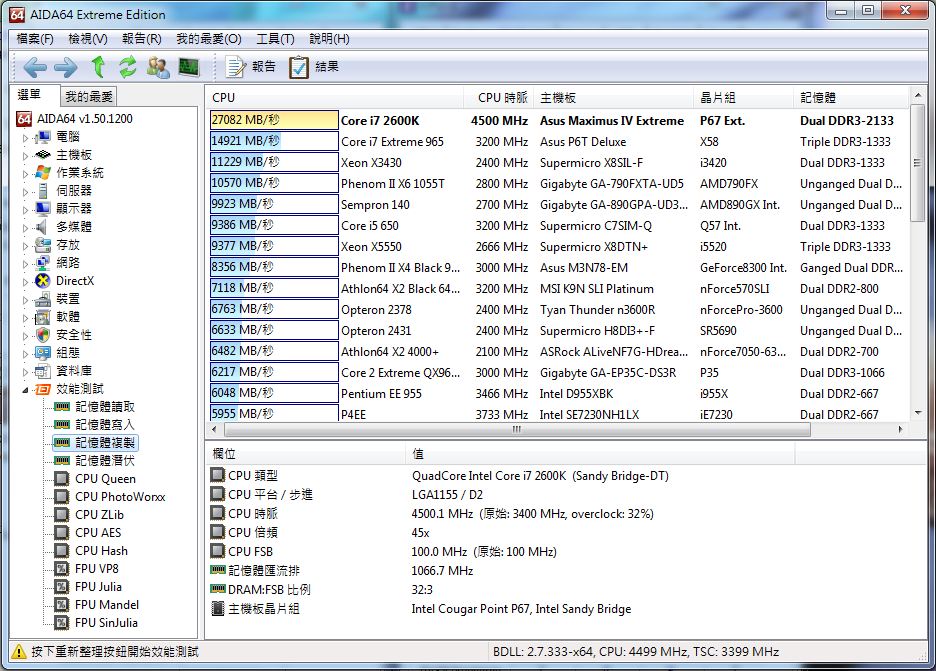The width and height of the screenshot is (936, 671).
Task: Select the 效能測試 benchmark tree icon
Action: click(42, 389)
